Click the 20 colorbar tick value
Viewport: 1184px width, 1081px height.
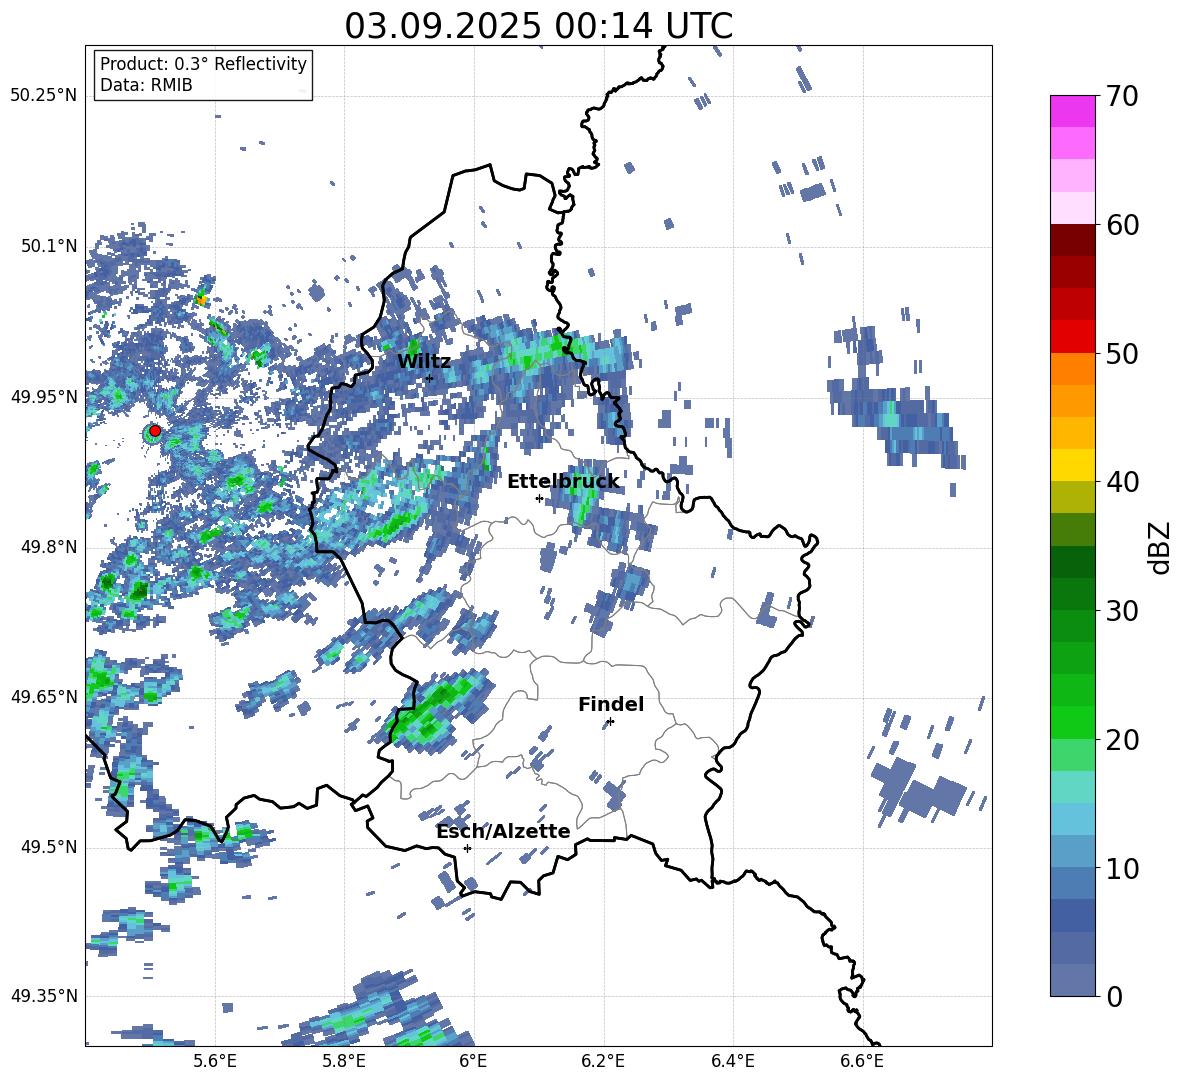coord(1122,740)
